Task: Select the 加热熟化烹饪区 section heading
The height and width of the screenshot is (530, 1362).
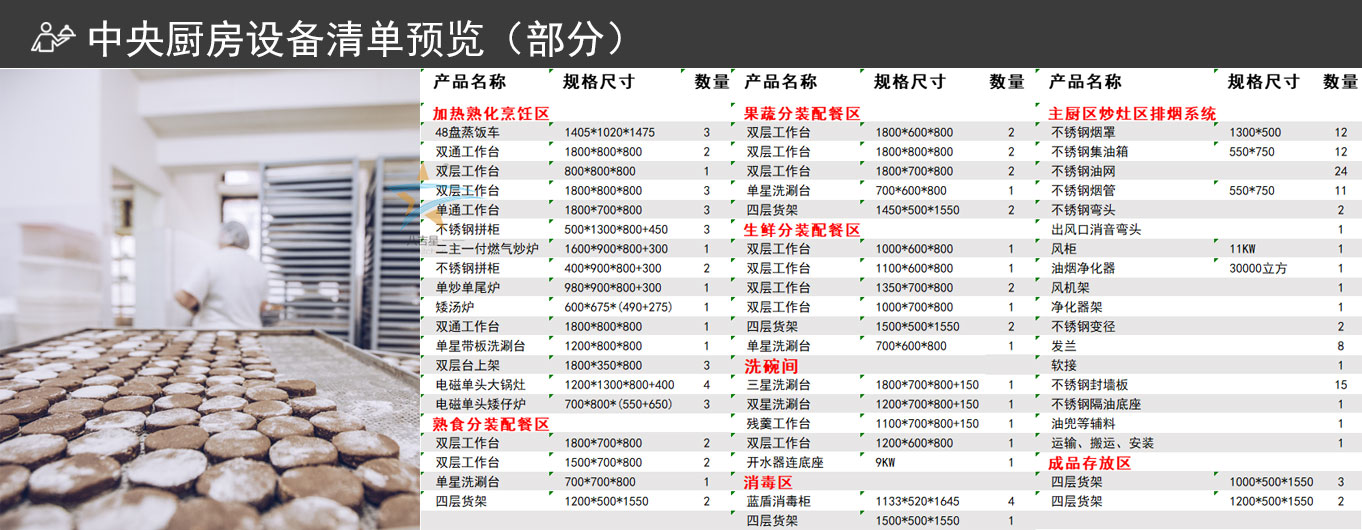Action: click(491, 114)
